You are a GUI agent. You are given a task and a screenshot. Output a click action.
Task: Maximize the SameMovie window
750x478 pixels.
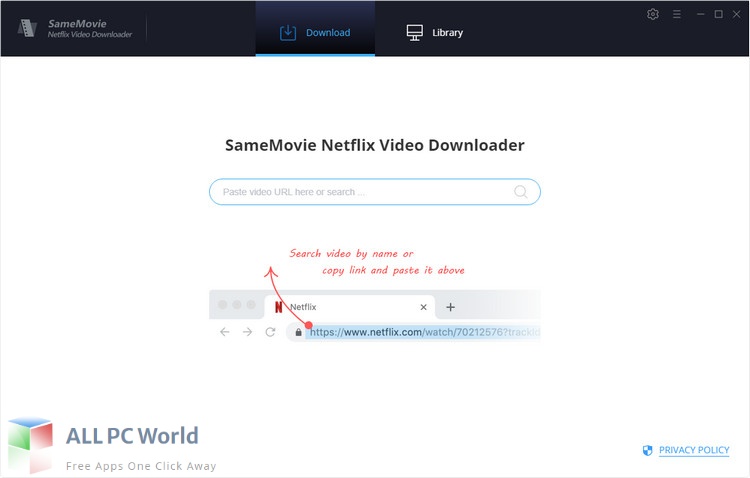coord(718,14)
